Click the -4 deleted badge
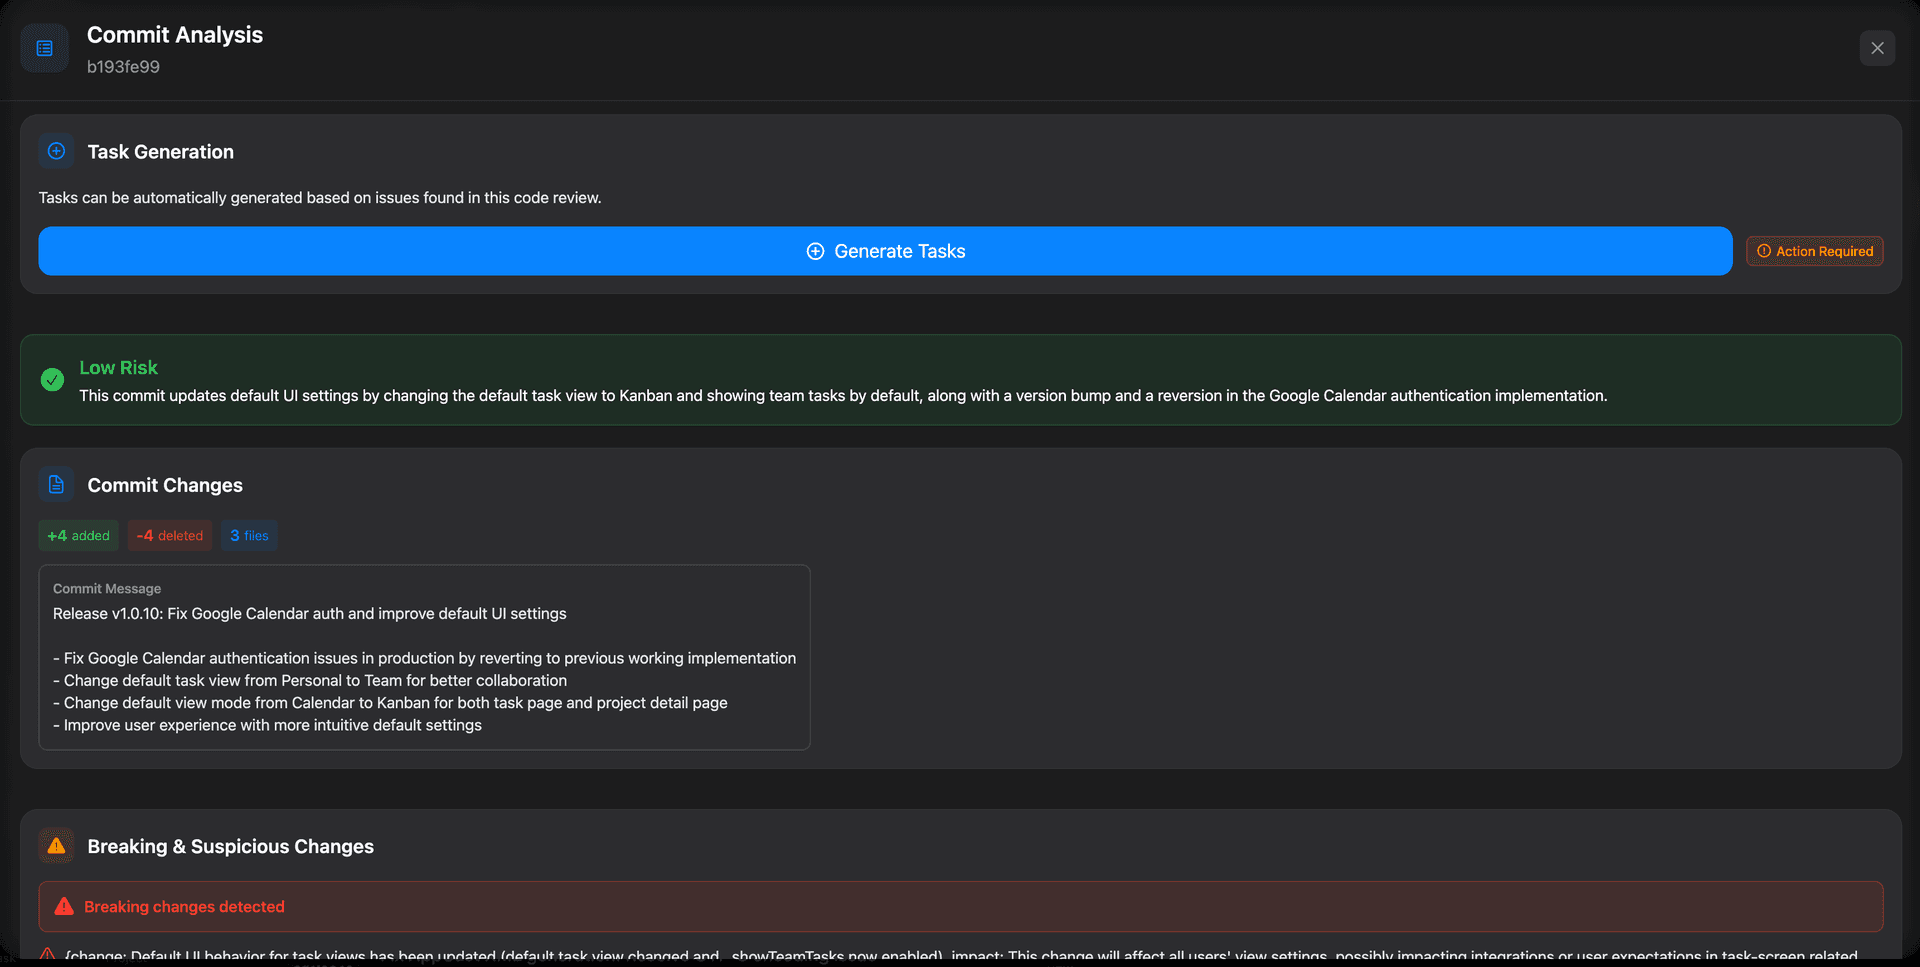This screenshot has width=1920, height=967. [170, 536]
